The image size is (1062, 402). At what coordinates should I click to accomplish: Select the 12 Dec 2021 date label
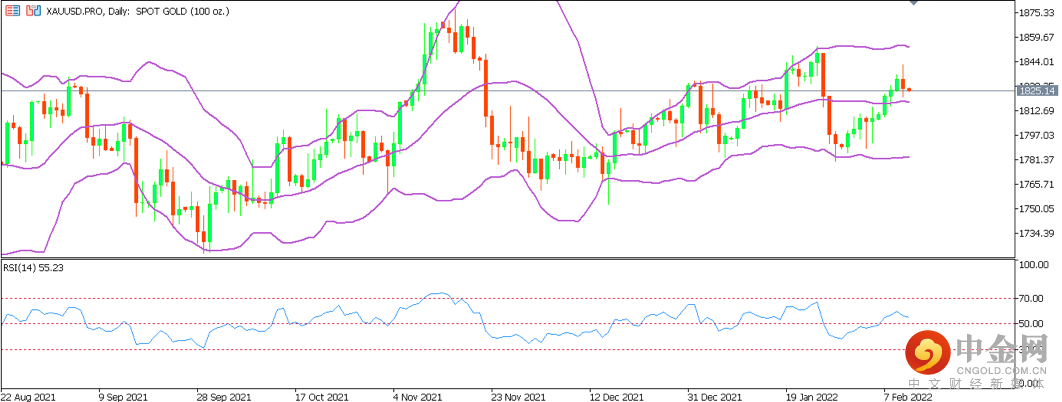(x=614, y=396)
